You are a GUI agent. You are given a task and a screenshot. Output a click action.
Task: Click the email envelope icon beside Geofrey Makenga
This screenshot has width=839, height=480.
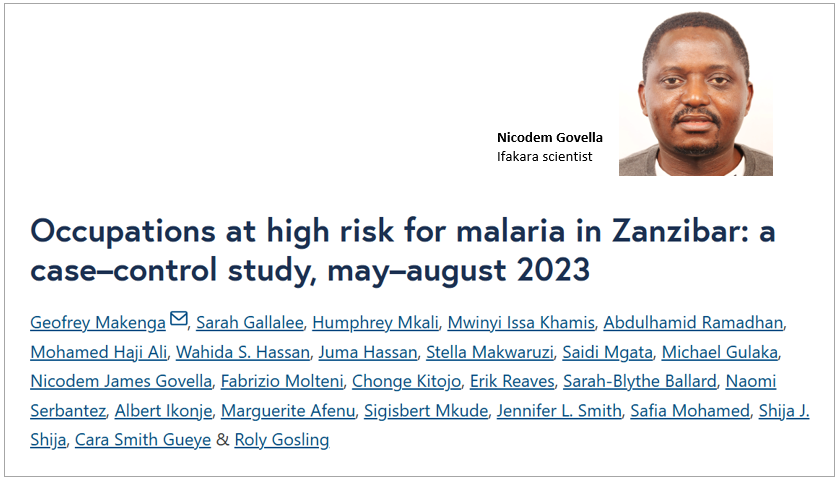(x=179, y=320)
